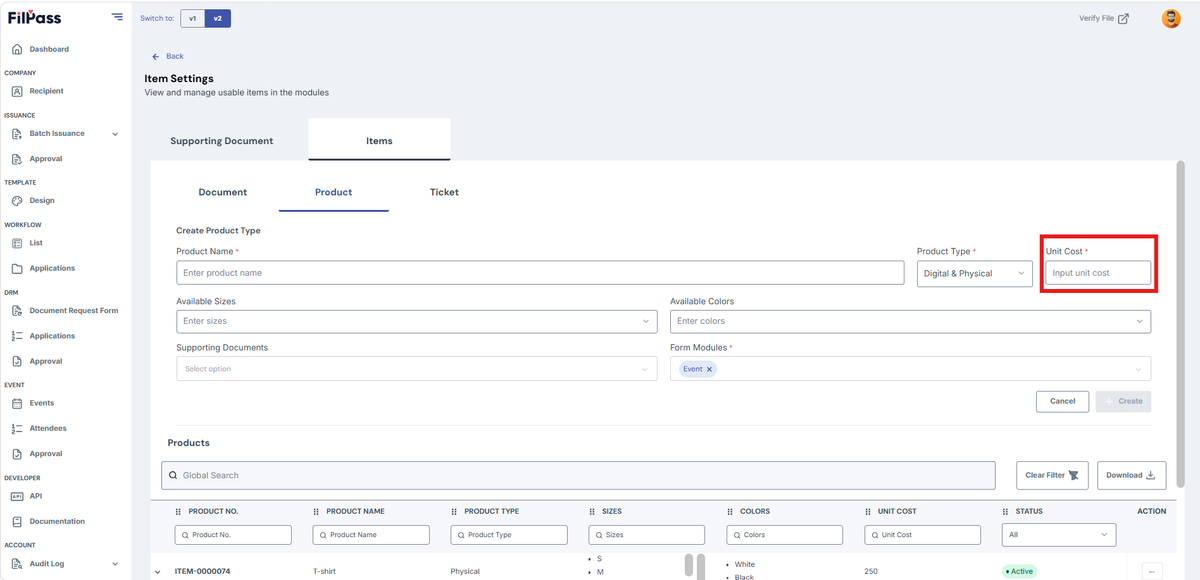Open the Available Sizes dropdown
The width and height of the screenshot is (1200, 580).
coord(417,321)
